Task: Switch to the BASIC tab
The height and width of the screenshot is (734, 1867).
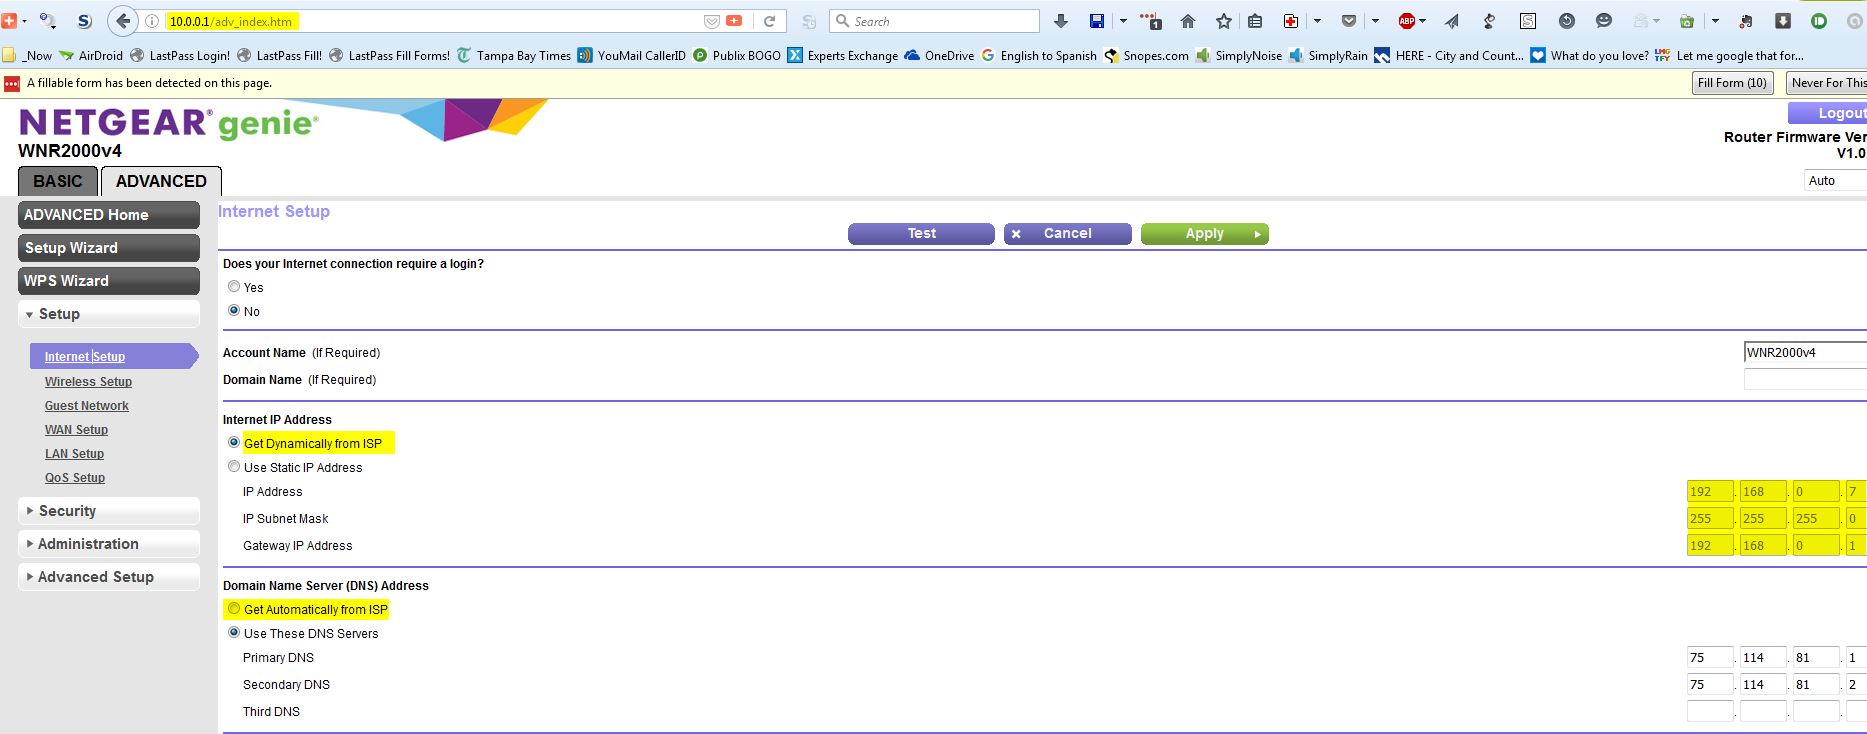Action: coord(58,181)
